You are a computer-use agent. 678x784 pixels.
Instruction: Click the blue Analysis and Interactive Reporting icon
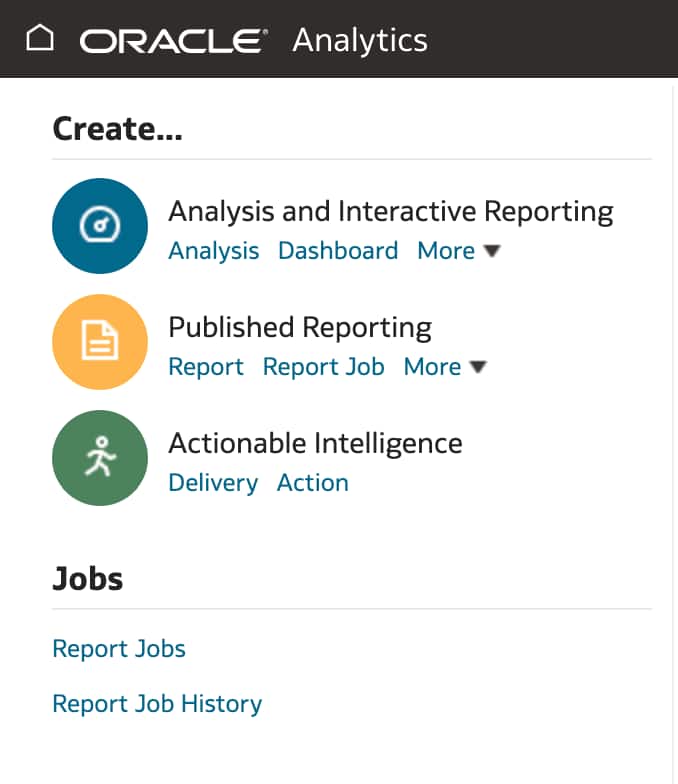(x=100, y=226)
